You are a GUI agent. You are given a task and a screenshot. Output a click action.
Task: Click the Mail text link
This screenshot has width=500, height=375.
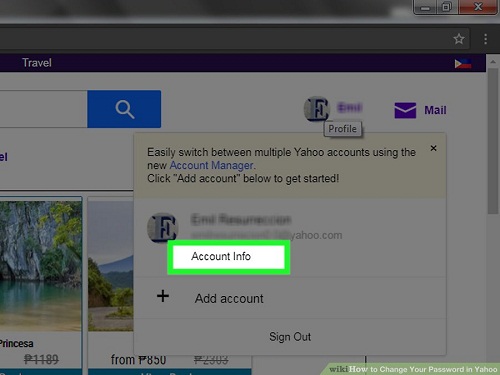(435, 110)
